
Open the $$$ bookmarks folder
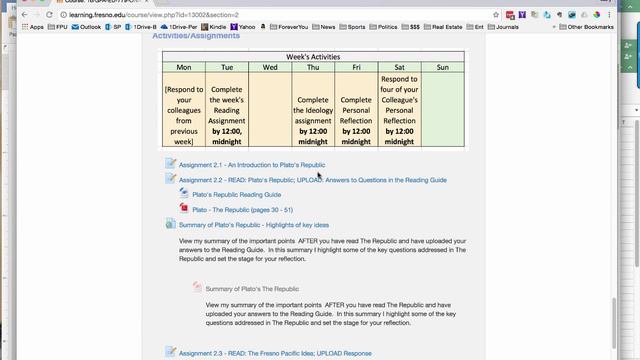coord(411,27)
